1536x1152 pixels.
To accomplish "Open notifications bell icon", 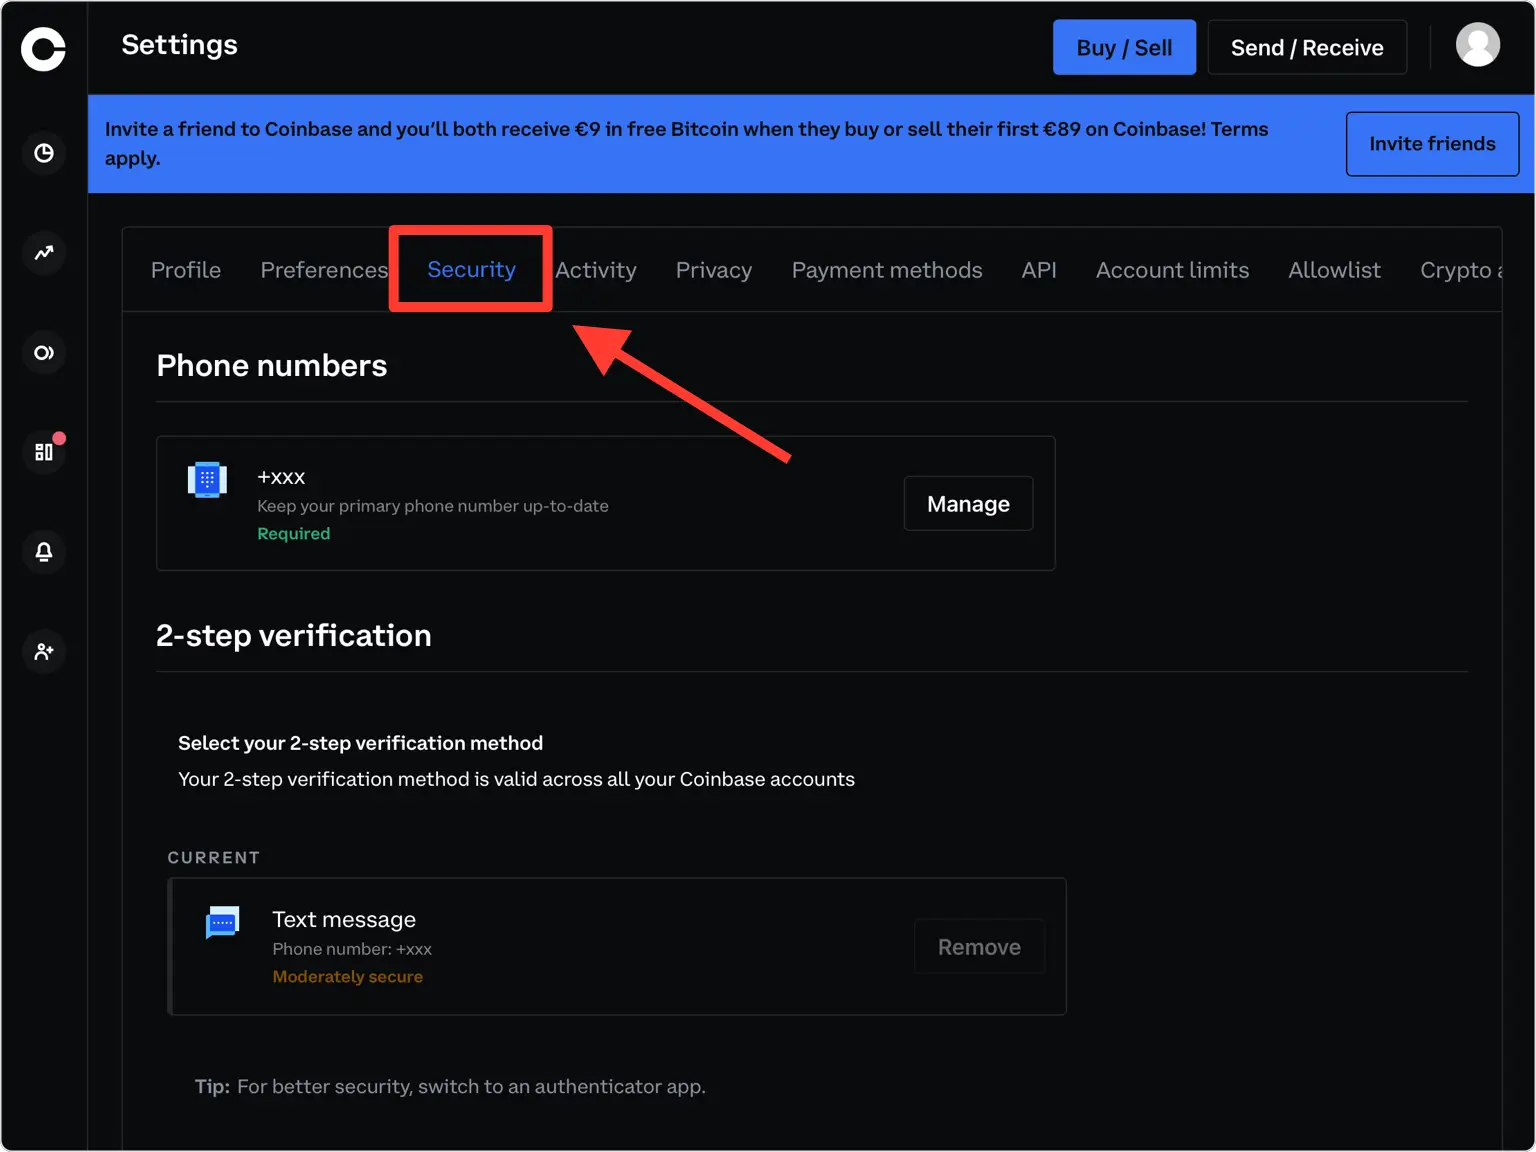I will pos(44,552).
